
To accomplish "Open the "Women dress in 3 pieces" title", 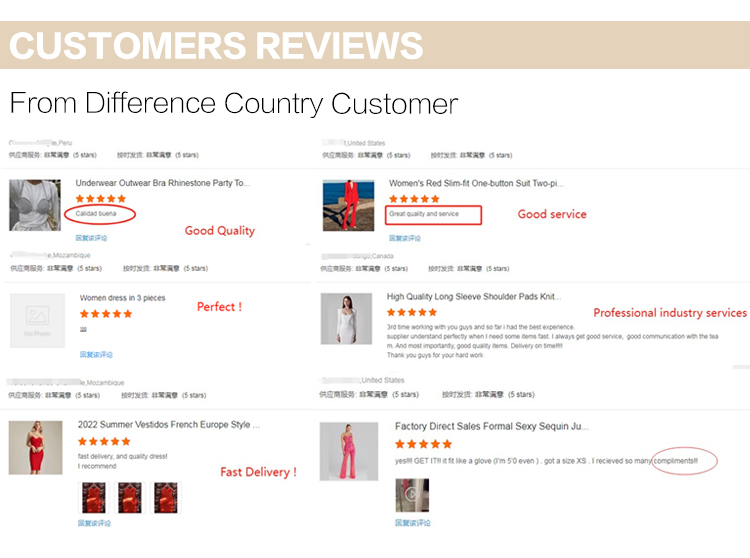I will click(x=123, y=298).
